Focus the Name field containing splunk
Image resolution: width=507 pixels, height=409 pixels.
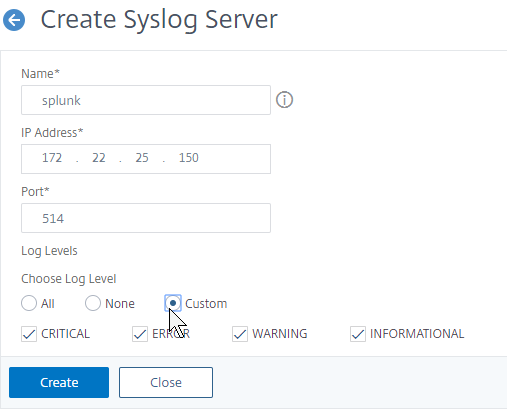click(x=146, y=100)
